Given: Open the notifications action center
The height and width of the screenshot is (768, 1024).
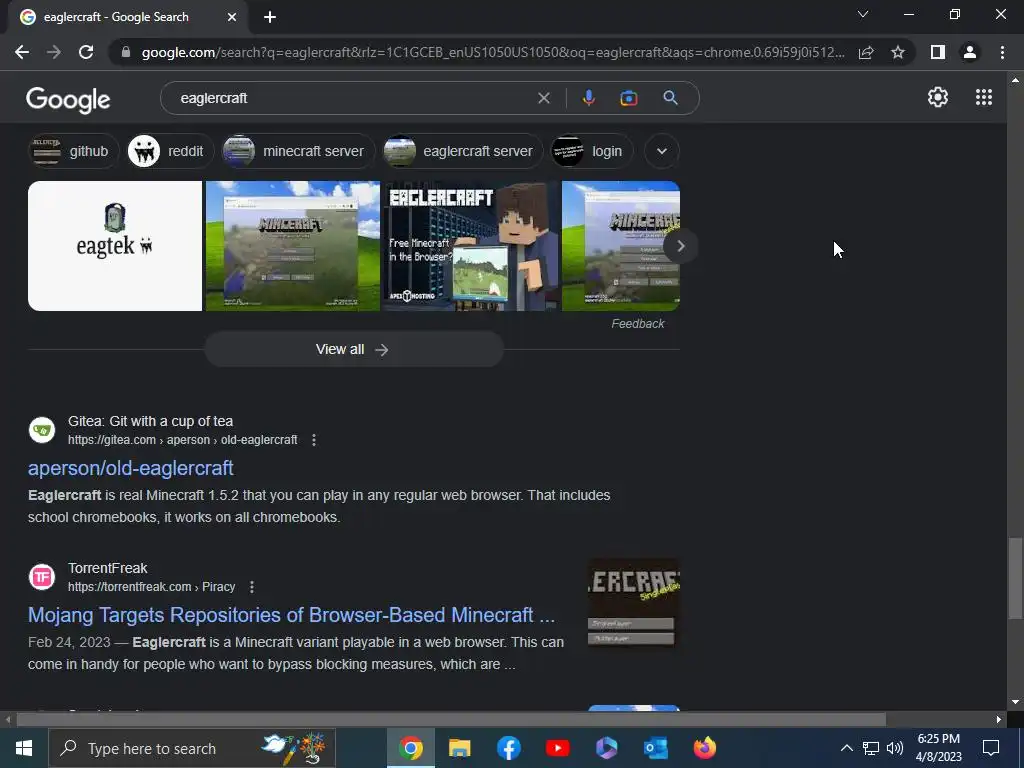Looking at the screenshot, I should [x=991, y=748].
